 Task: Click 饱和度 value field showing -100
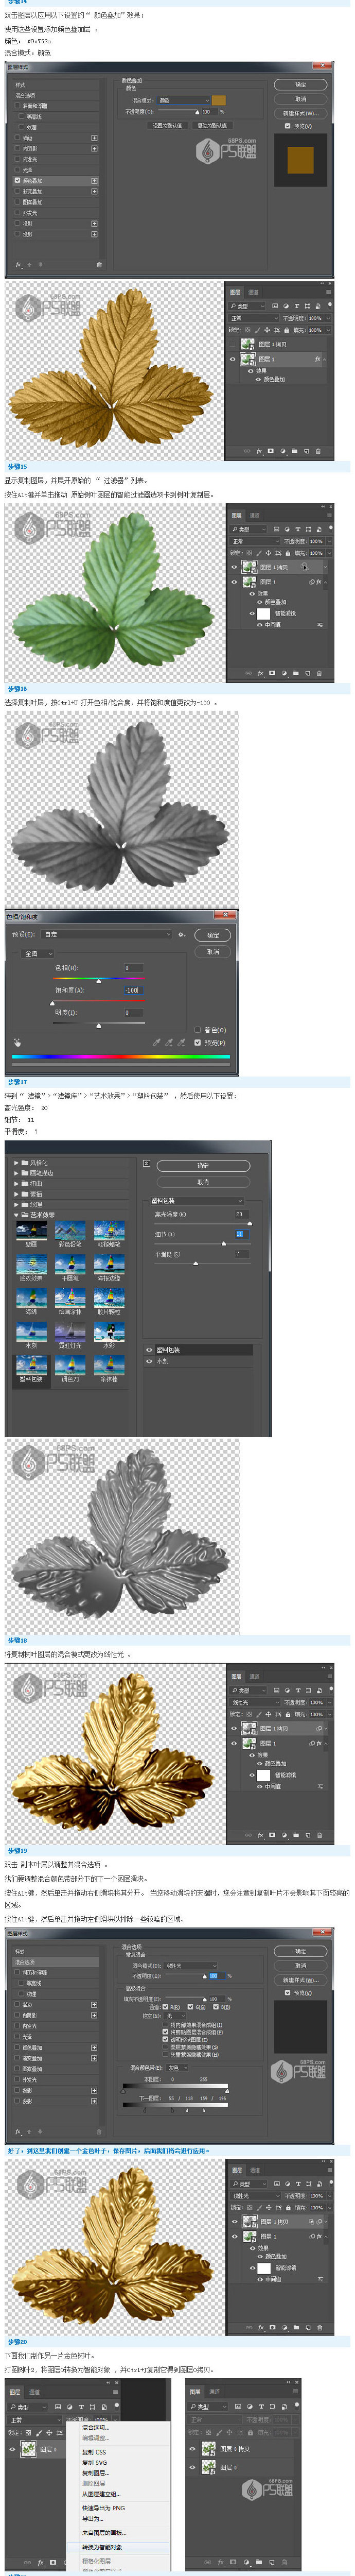133,990
